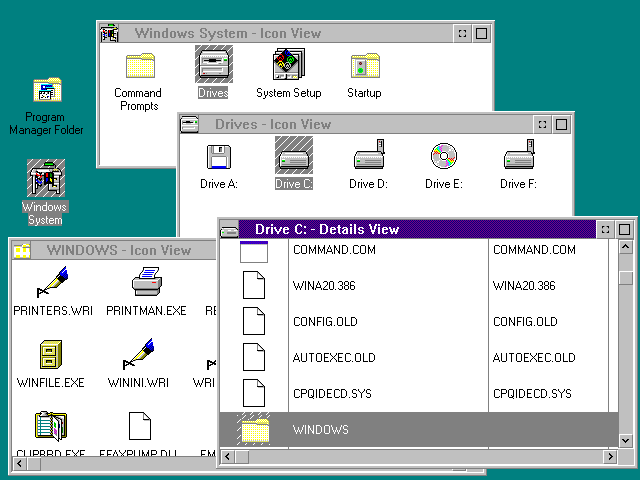Click the Drive D: icon

click(368, 158)
